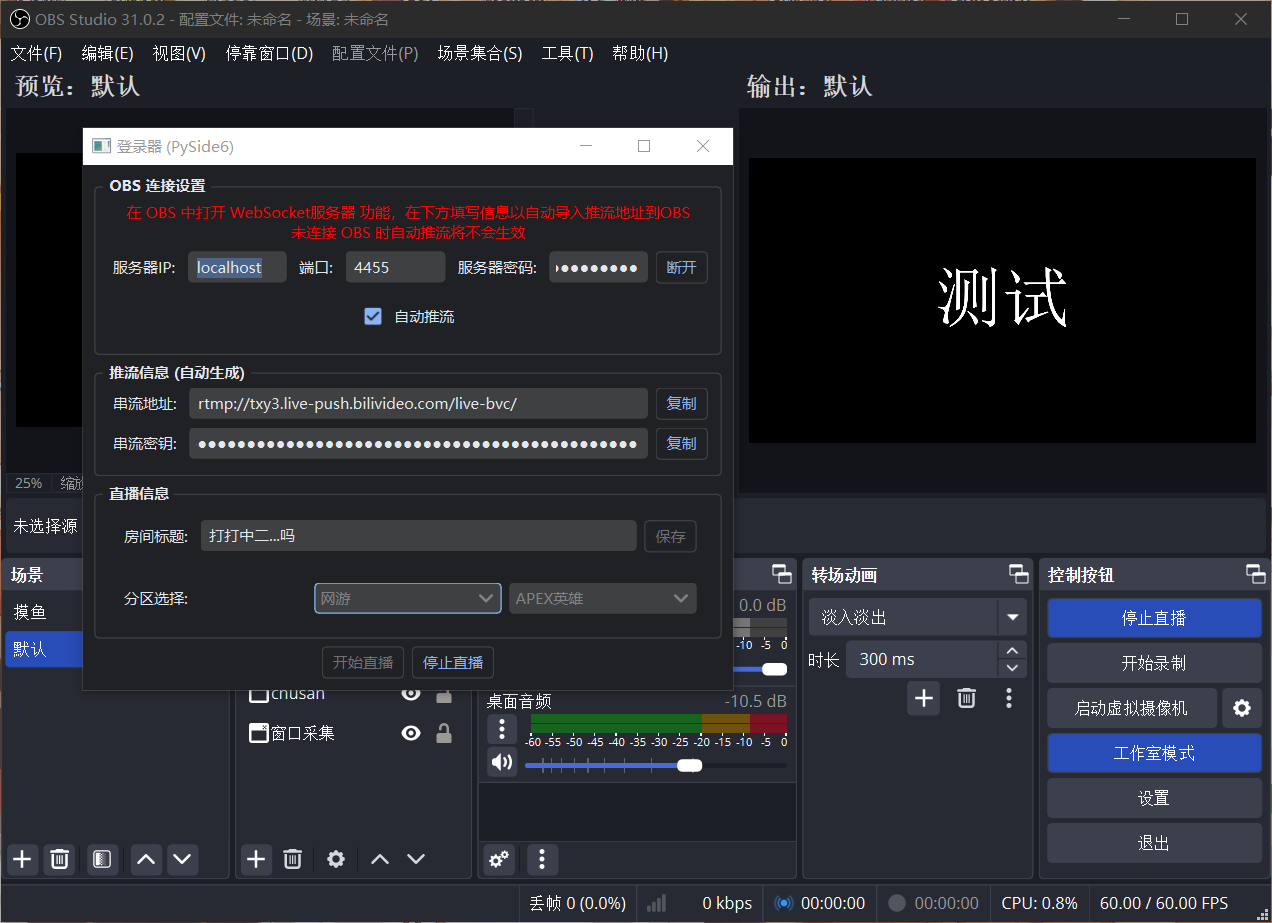The width and height of the screenshot is (1272, 923).
Task: Copy the 串流地址 with 复制 button
Action: [682, 403]
